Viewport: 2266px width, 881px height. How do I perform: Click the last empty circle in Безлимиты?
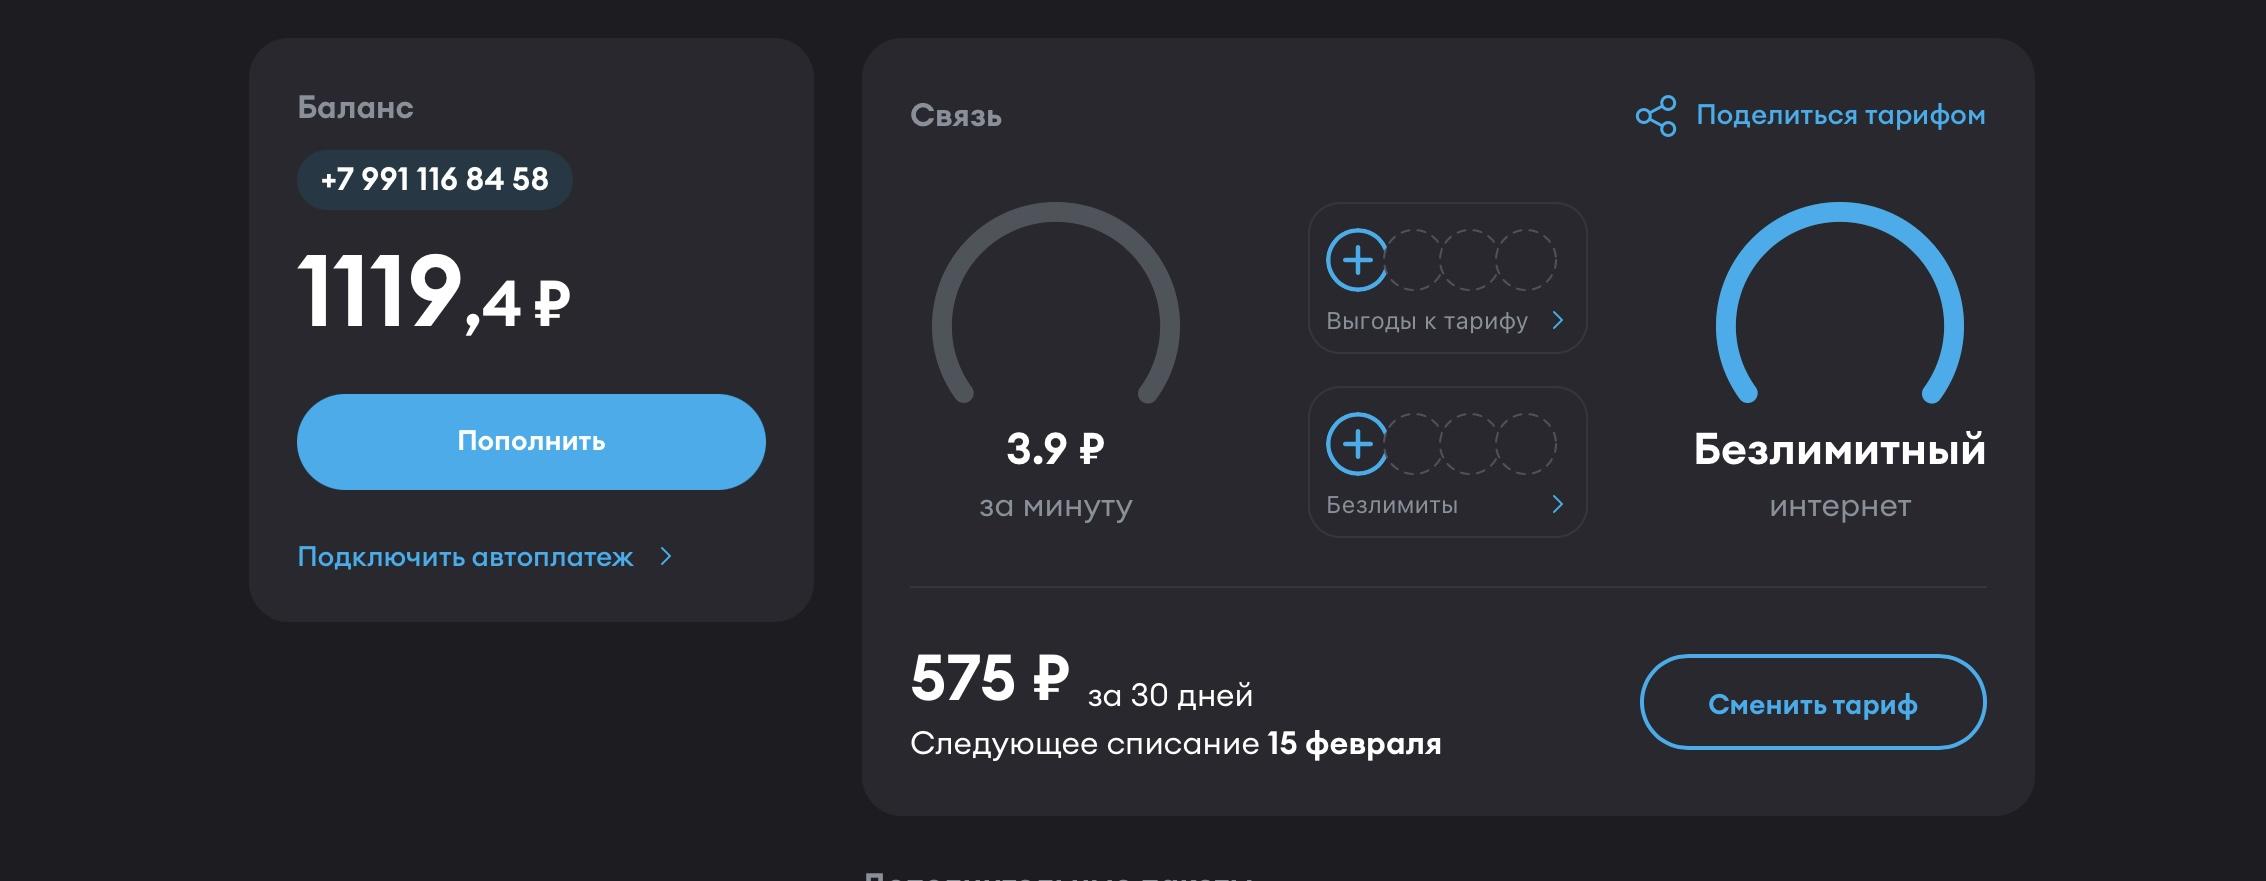[x=1527, y=444]
